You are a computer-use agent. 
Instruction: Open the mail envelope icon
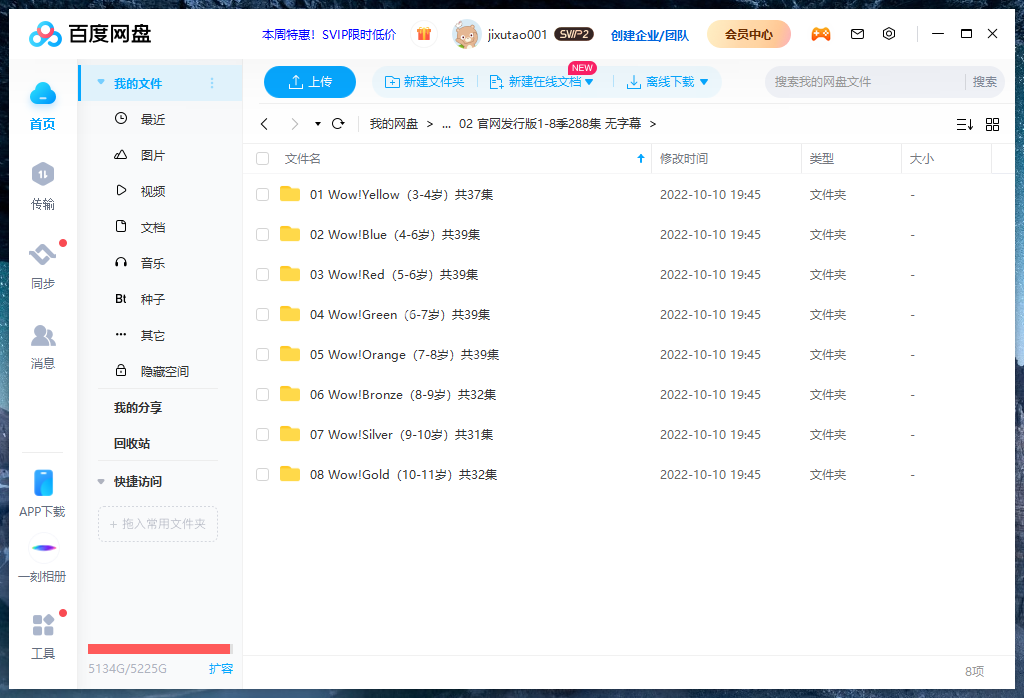click(857, 34)
